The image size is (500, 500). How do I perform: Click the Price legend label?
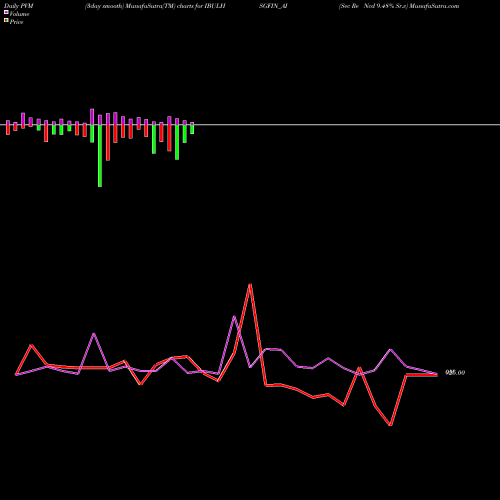16,22
